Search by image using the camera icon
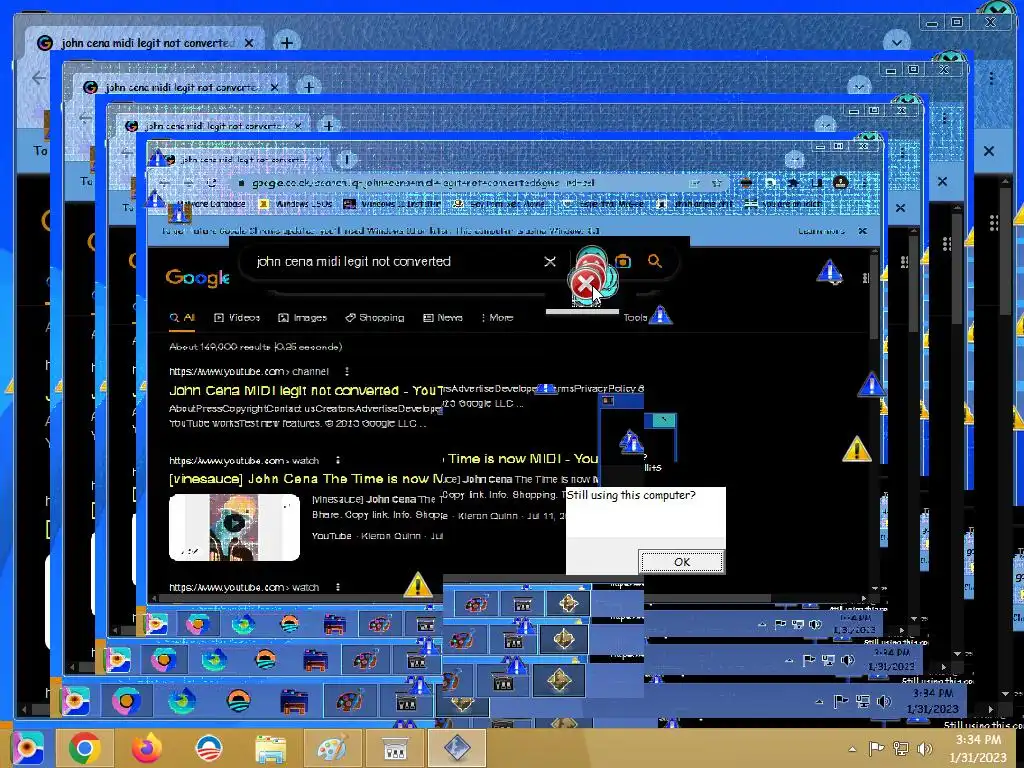The width and height of the screenshot is (1024, 768). [623, 261]
